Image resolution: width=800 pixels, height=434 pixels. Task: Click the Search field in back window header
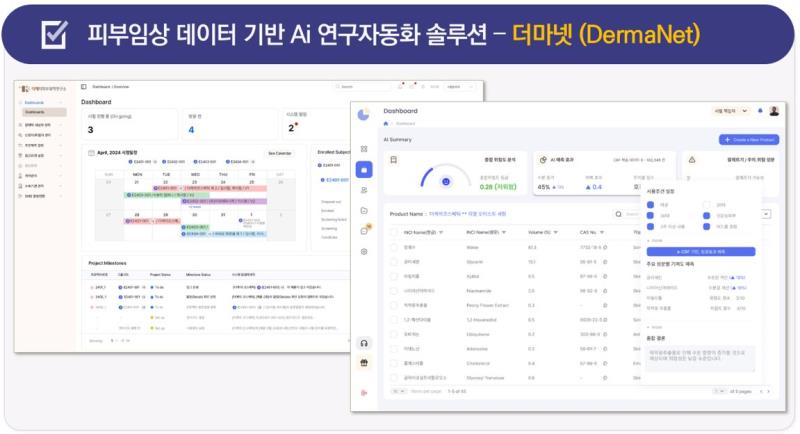(x=362, y=87)
